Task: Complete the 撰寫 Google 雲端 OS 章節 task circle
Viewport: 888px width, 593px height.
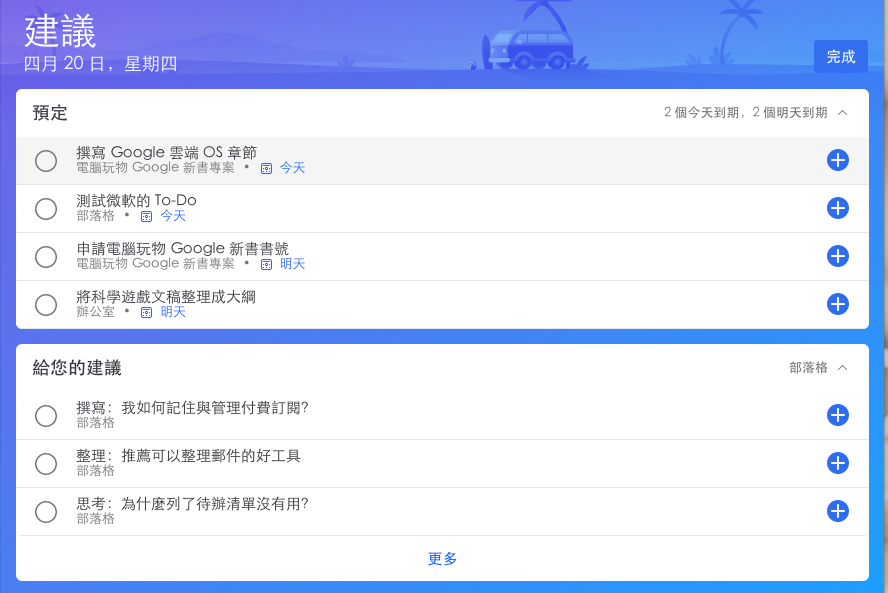Action: tap(46, 161)
